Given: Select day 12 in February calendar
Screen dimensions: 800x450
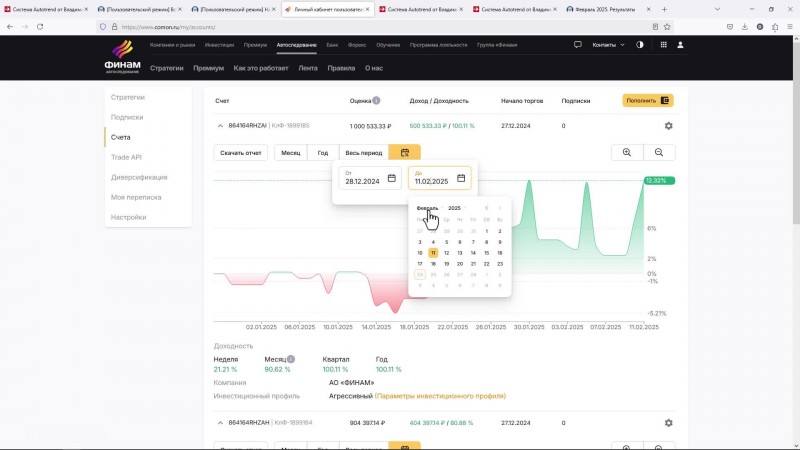Looking at the screenshot, I should tap(446, 253).
